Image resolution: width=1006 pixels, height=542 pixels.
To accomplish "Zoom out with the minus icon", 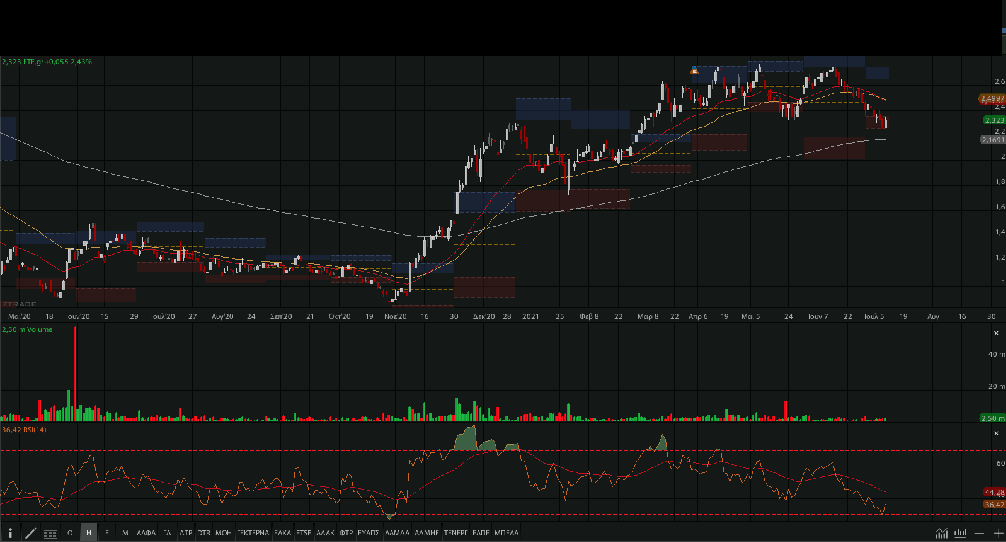I will coord(979,533).
